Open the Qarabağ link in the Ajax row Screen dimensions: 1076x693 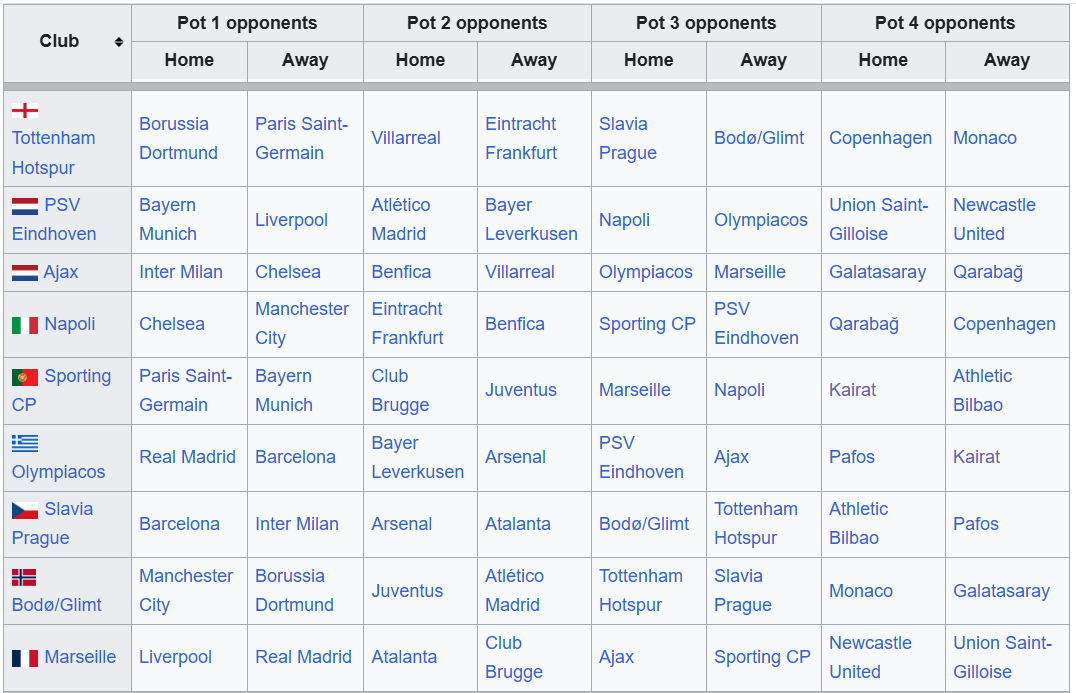pos(987,272)
